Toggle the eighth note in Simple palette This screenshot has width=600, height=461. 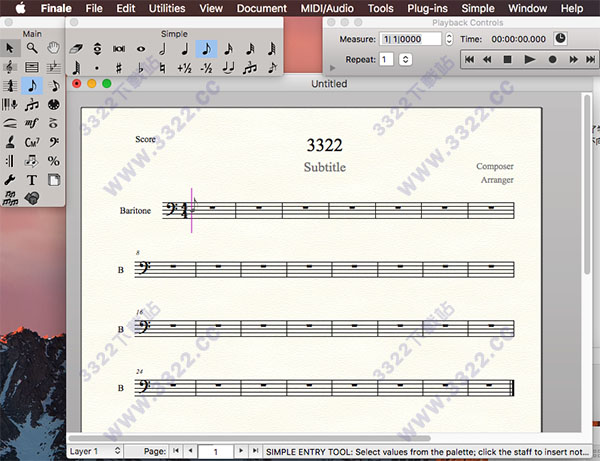click(x=206, y=49)
